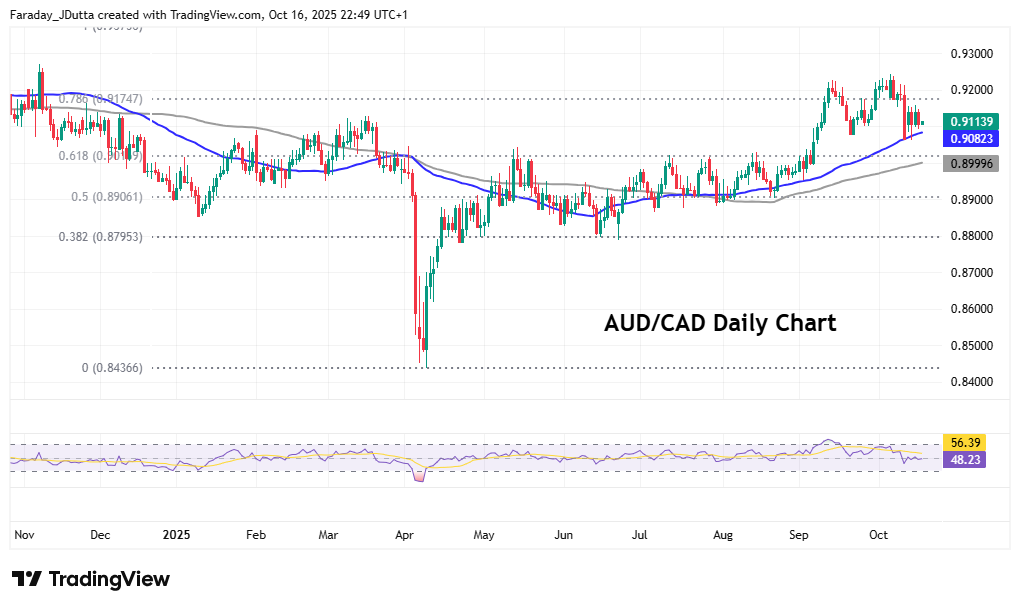Open the TradingView wordmark at bottom left

pyautogui.click(x=109, y=580)
